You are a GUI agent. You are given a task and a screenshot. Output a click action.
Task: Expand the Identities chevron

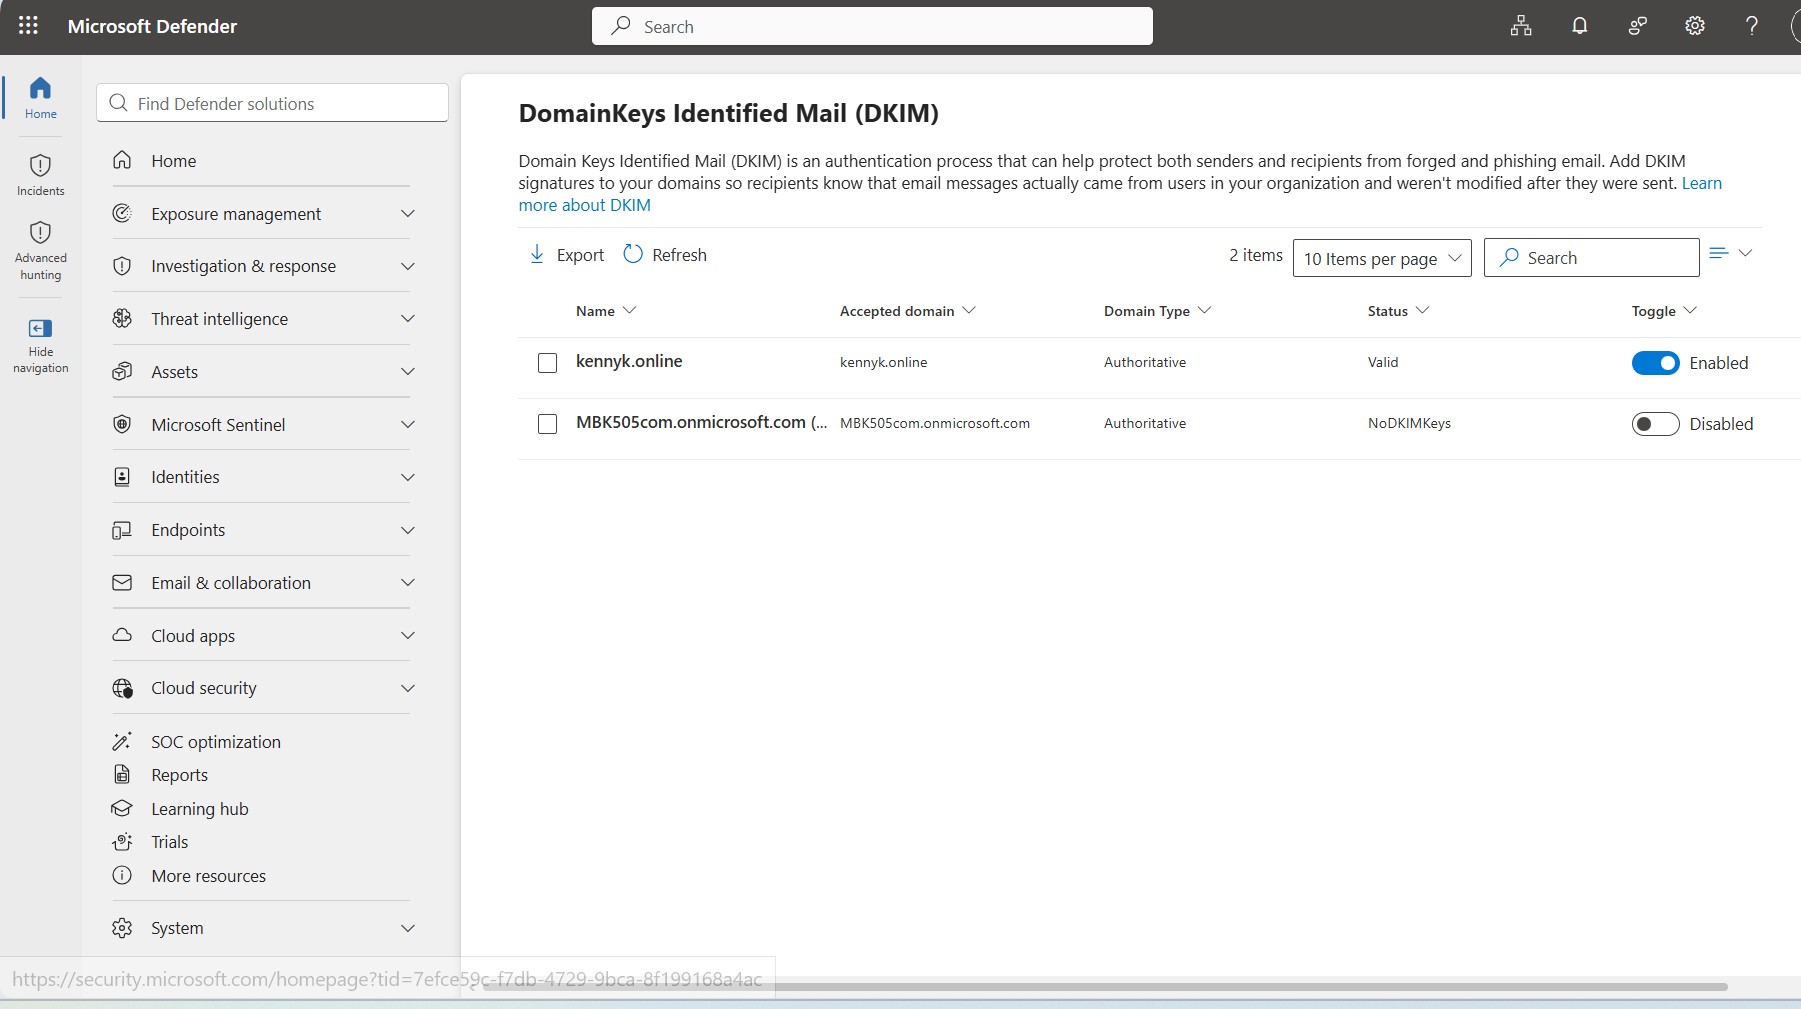pyautogui.click(x=407, y=477)
